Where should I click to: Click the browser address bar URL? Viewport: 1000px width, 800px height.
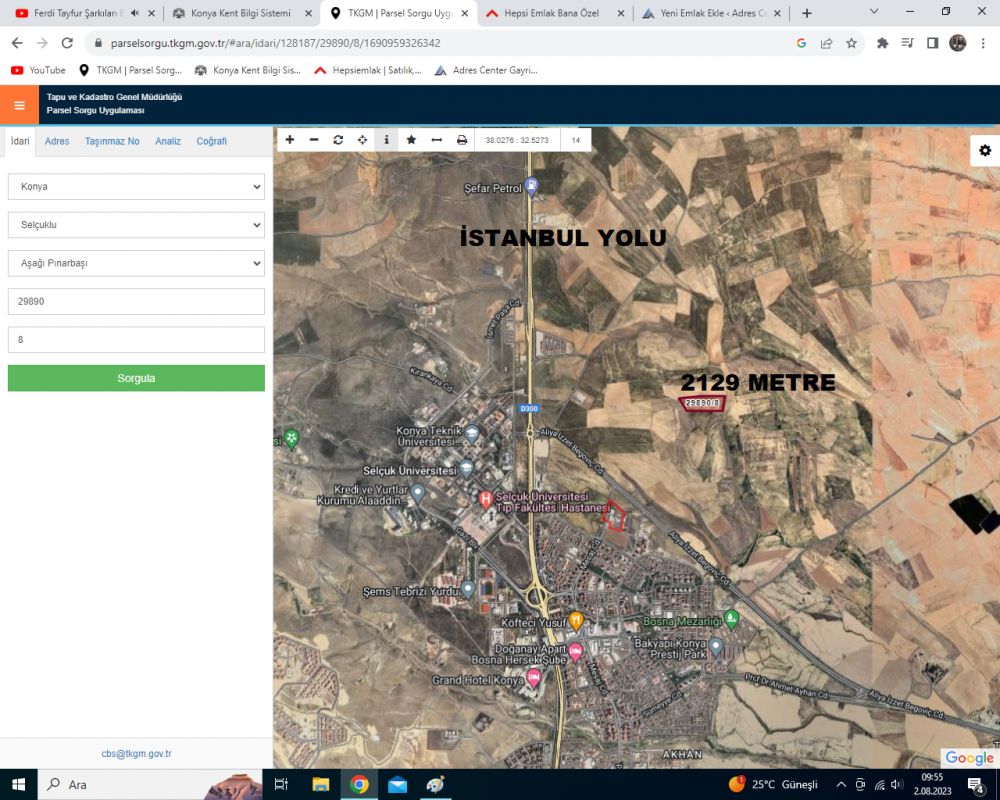click(276, 43)
